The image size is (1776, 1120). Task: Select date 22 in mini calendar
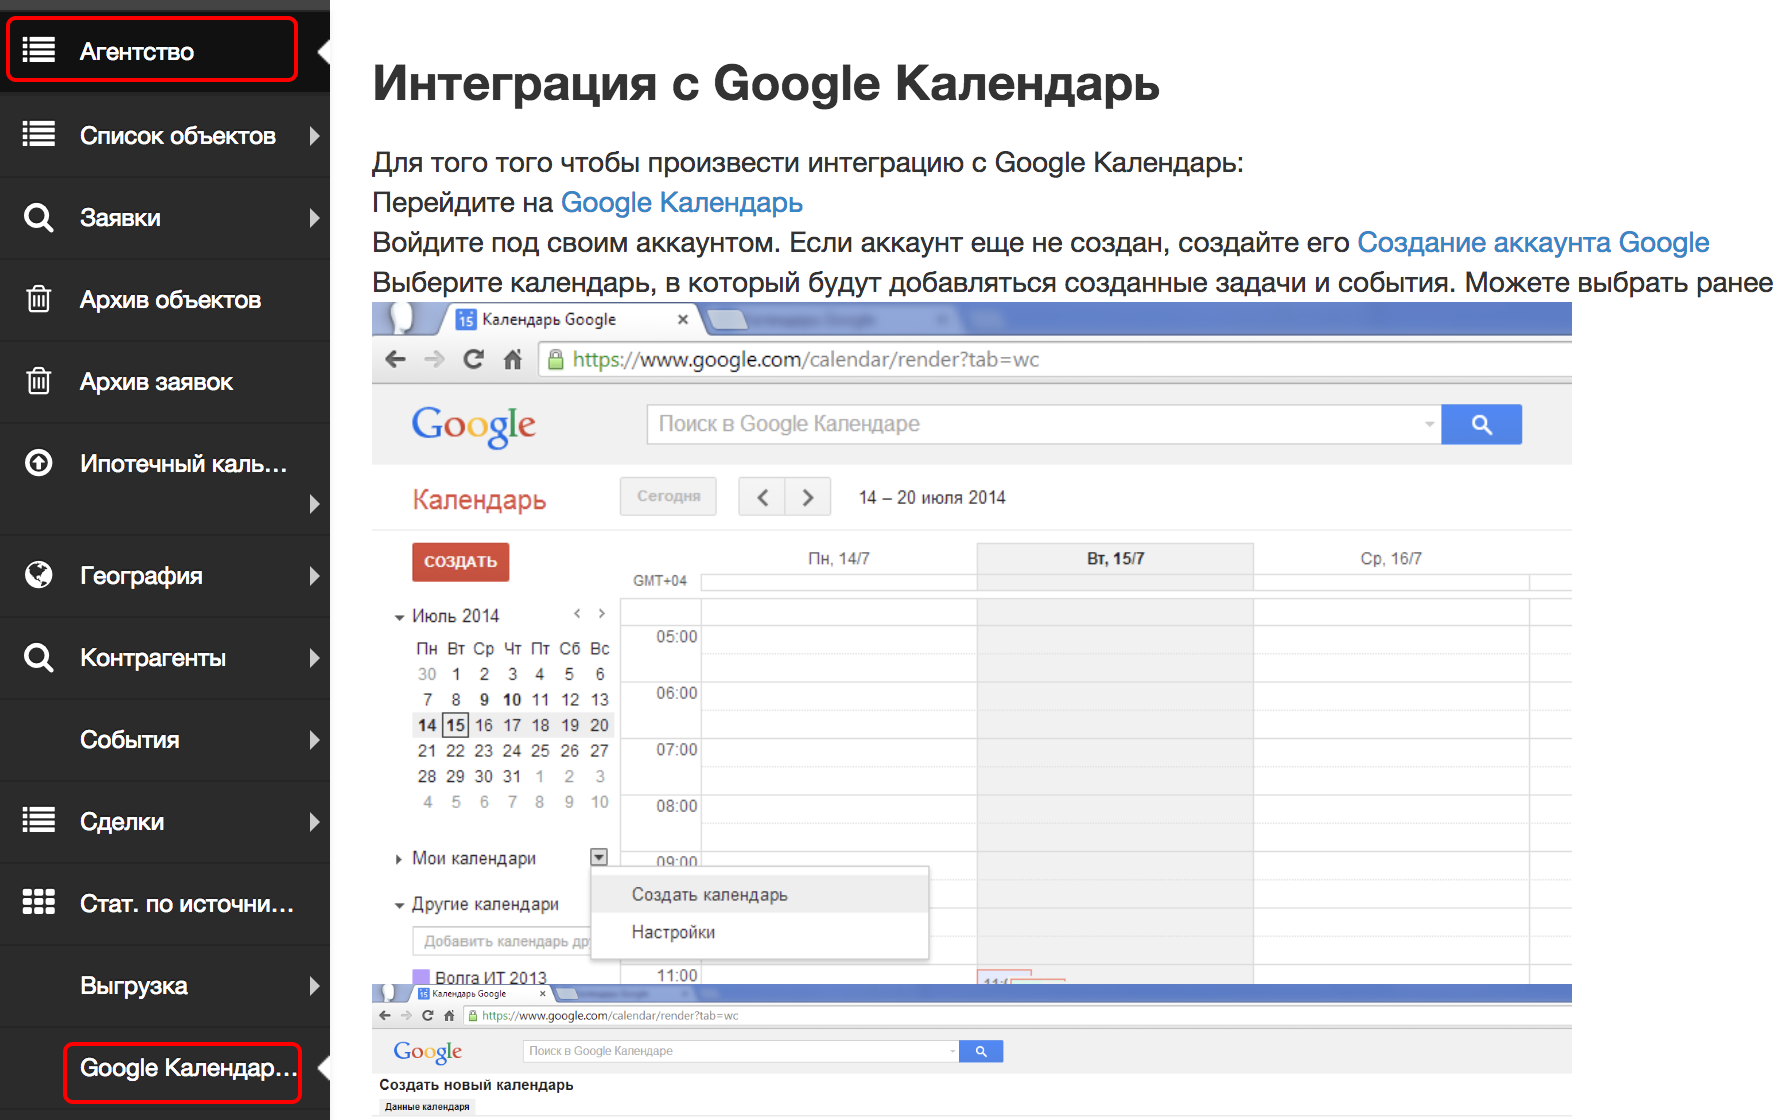coord(455,751)
